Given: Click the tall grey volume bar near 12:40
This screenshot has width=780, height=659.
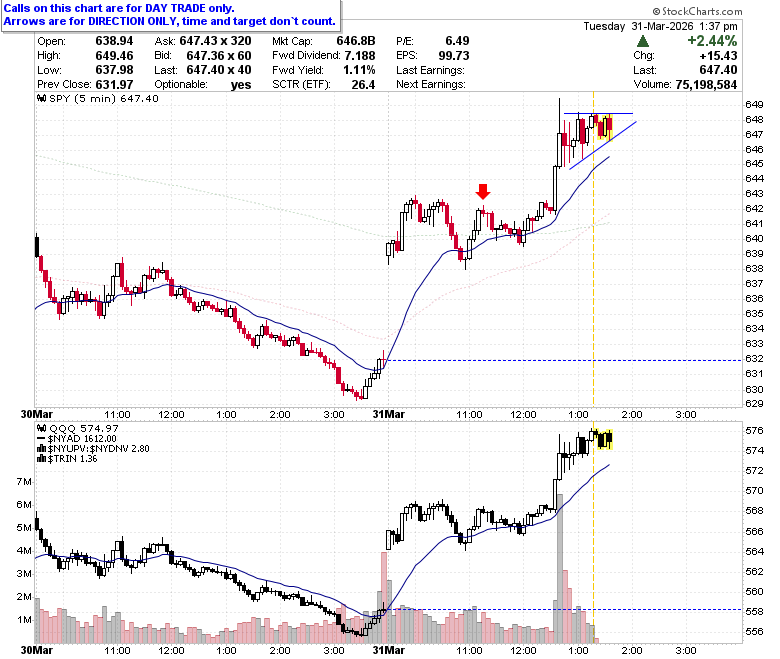Looking at the screenshot, I should click(x=560, y=568).
